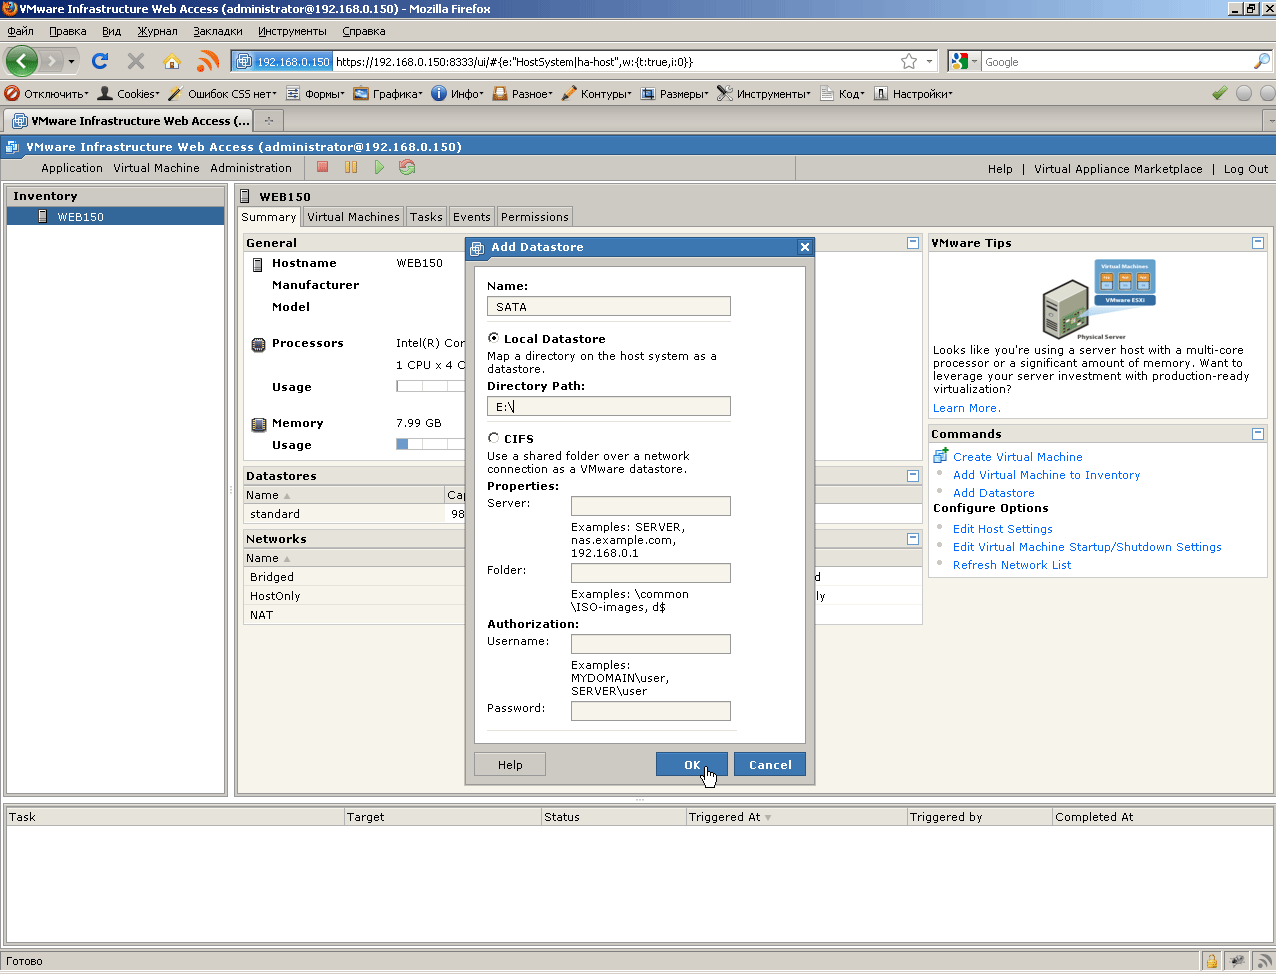Click the CIFS Server input field
This screenshot has width=1276, height=974.
point(651,506)
